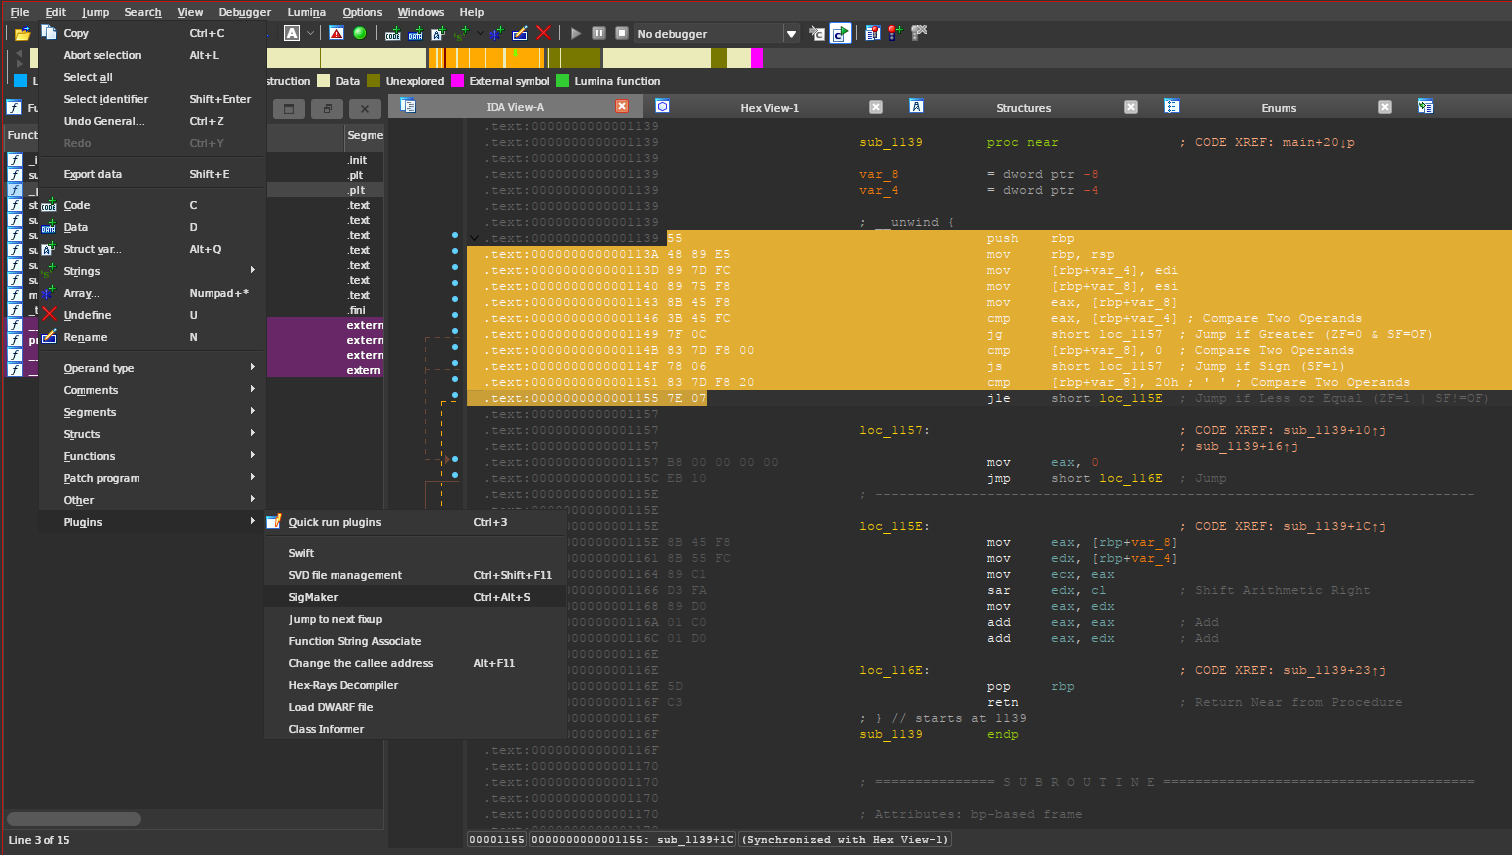This screenshot has width=1512, height=855.
Task: Click the Unexplored legend color swatch
Action: point(373,81)
